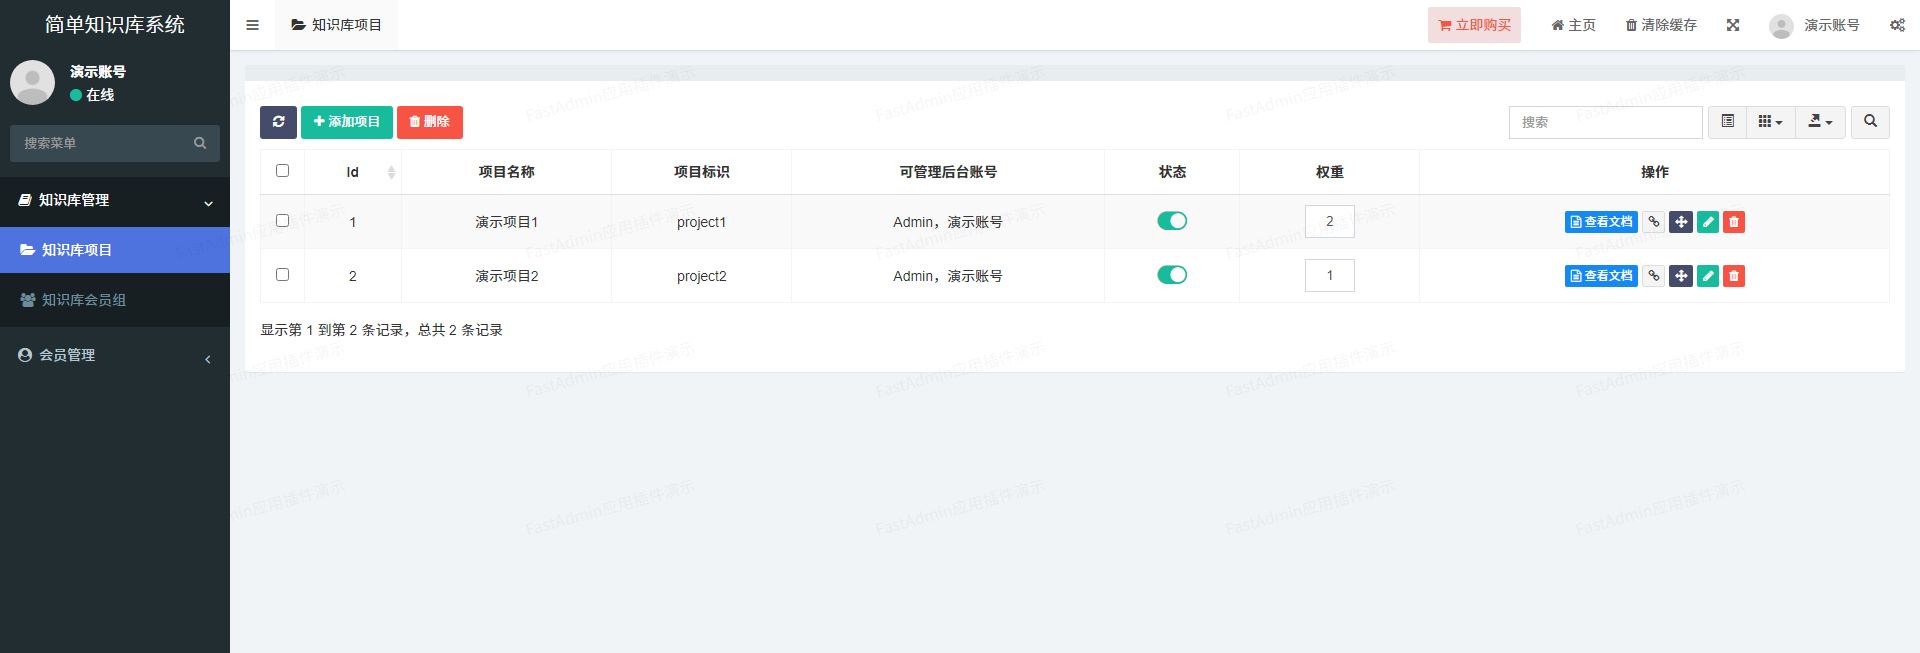This screenshot has height=653, width=1920.
Task: Click the 权重 column header
Action: 1329,172
